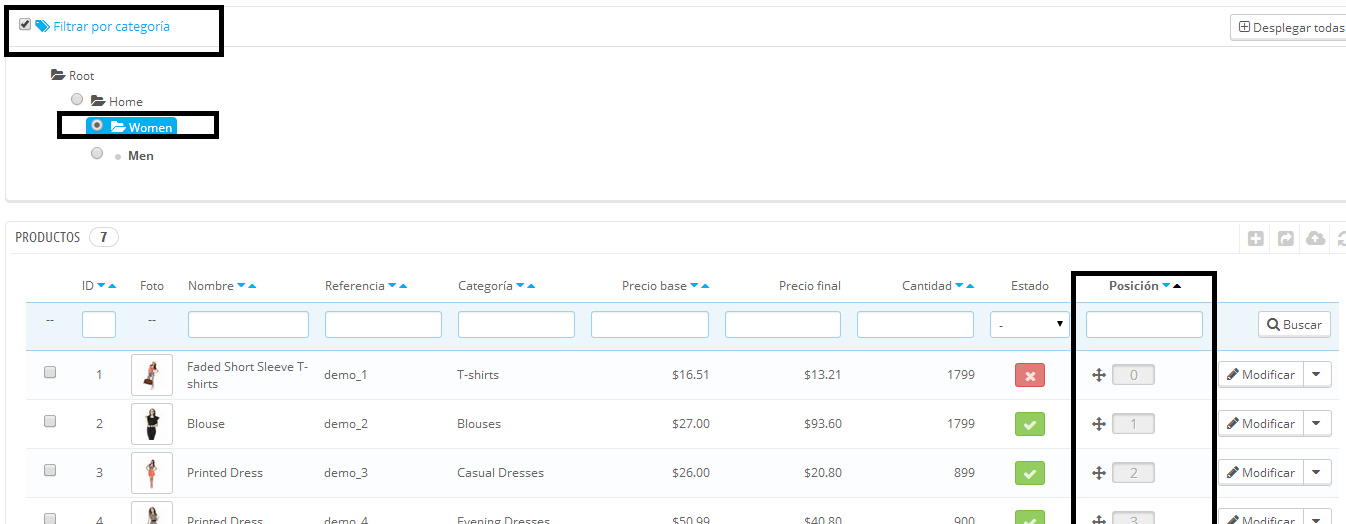Sort Posición column descending arrow
1346x524 pixels.
1166,287
